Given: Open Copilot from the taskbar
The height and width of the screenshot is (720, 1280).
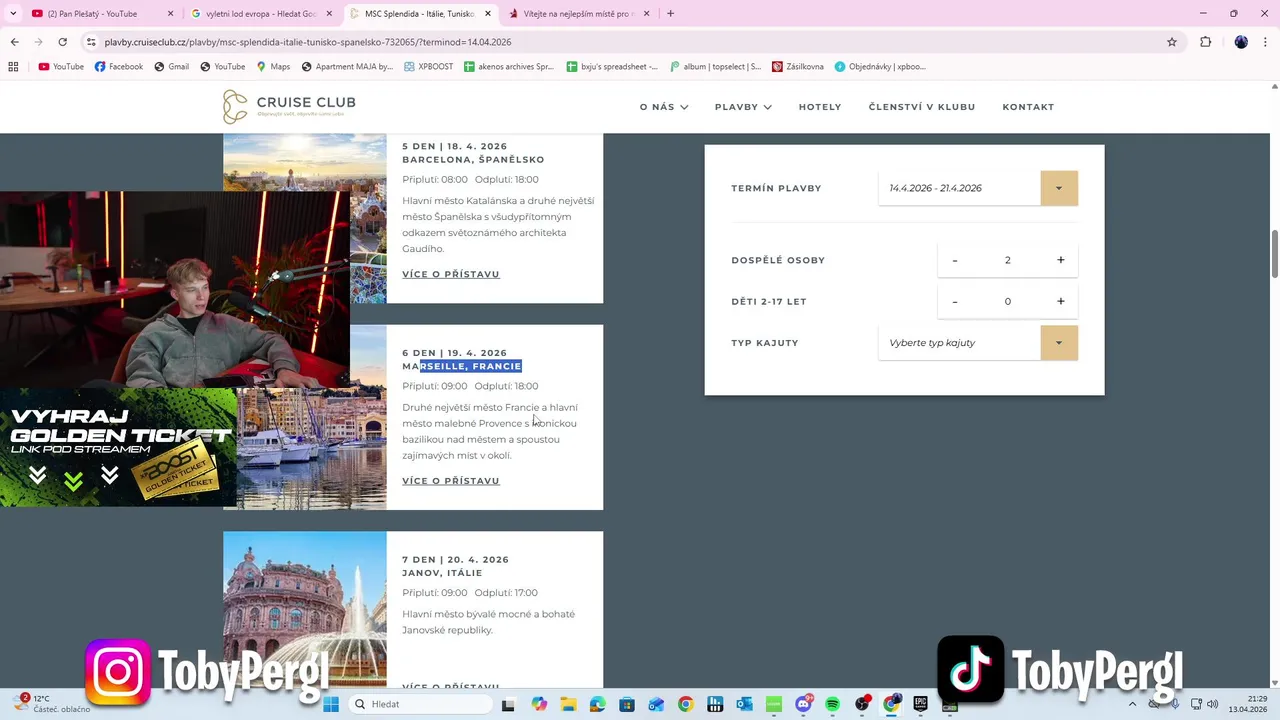Looking at the screenshot, I should pyautogui.click(x=539, y=704).
